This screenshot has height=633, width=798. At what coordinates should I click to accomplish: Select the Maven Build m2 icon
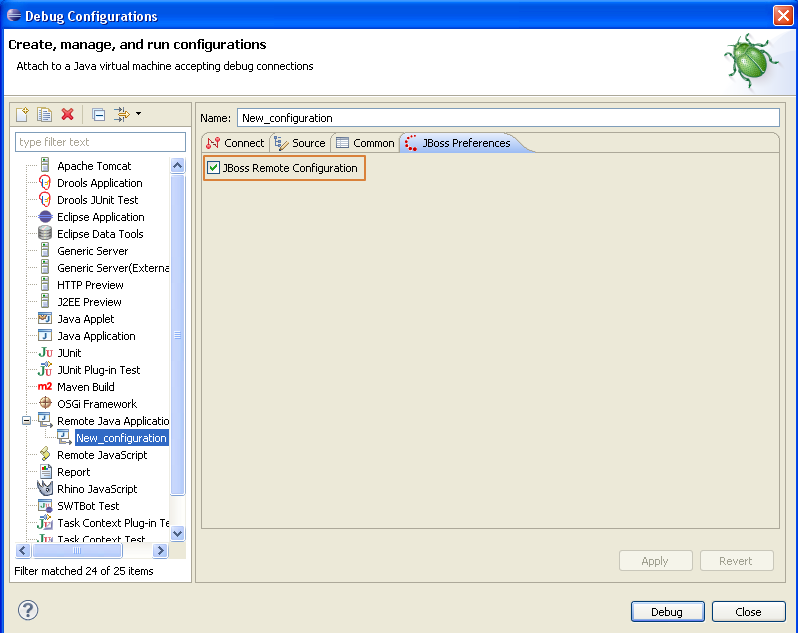[x=45, y=387]
